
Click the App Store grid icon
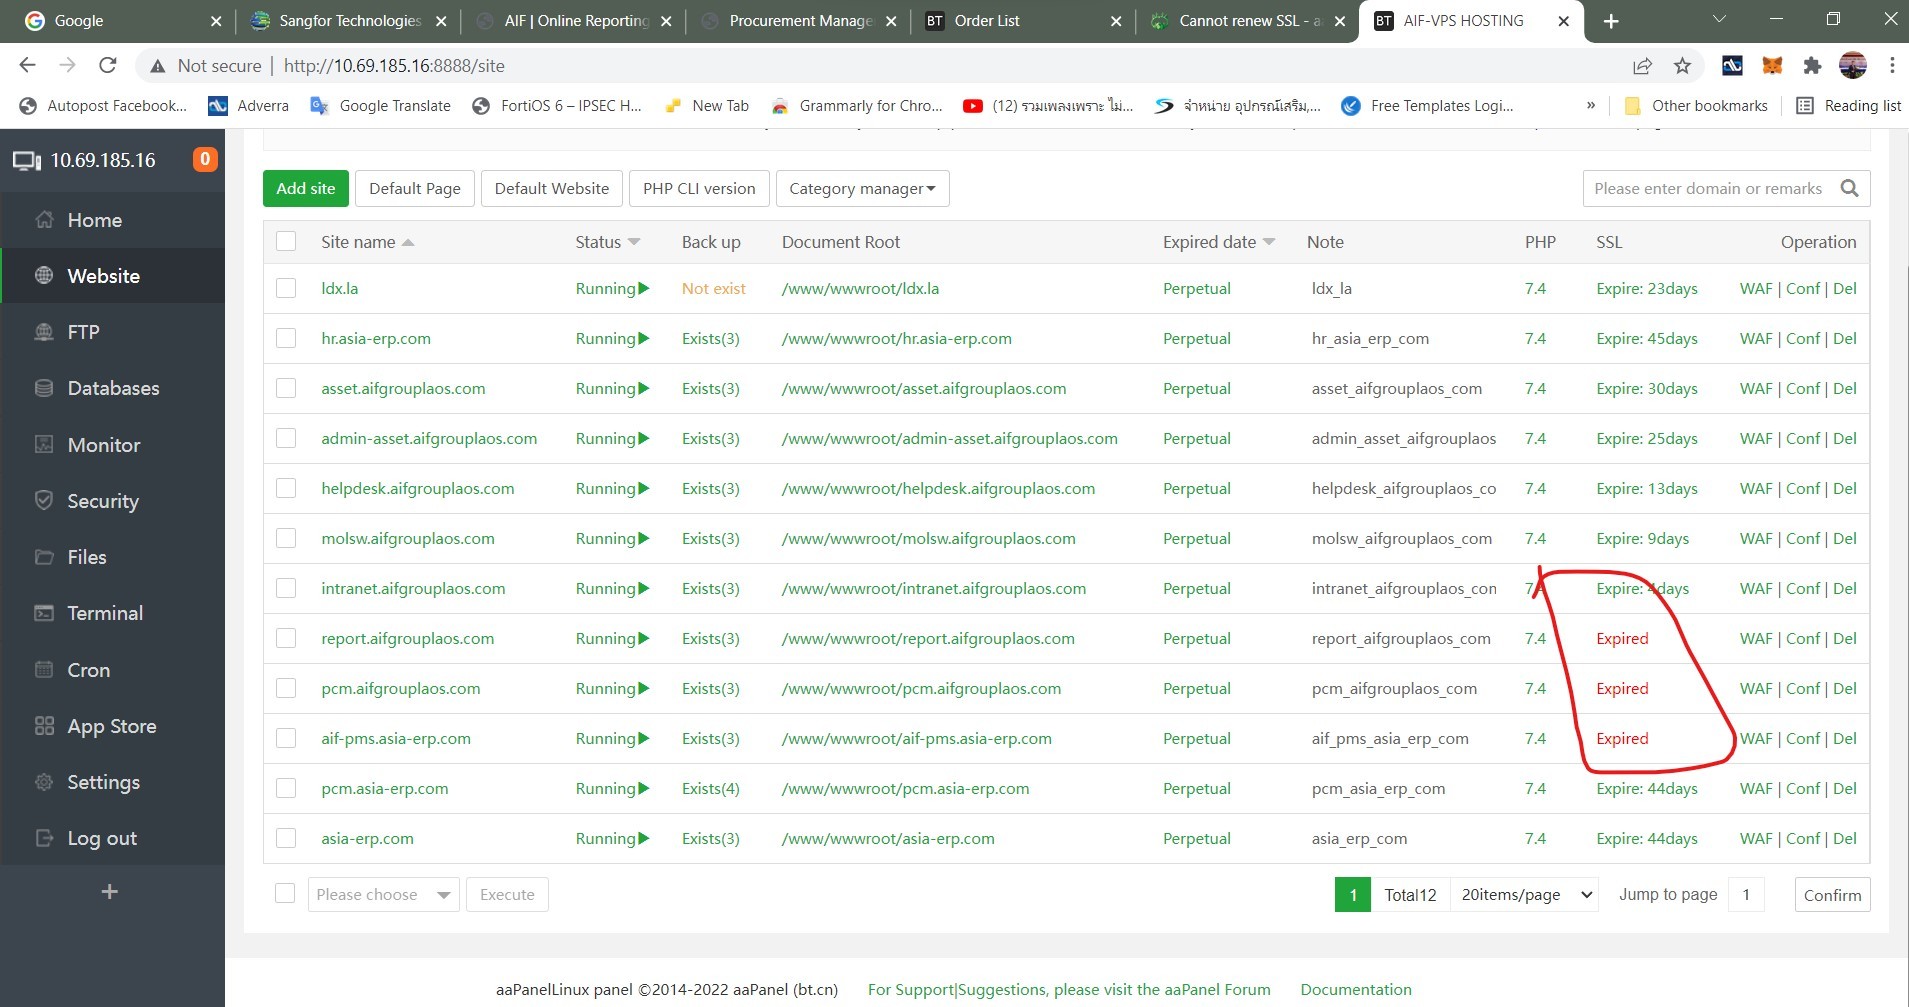click(x=44, y=726)
